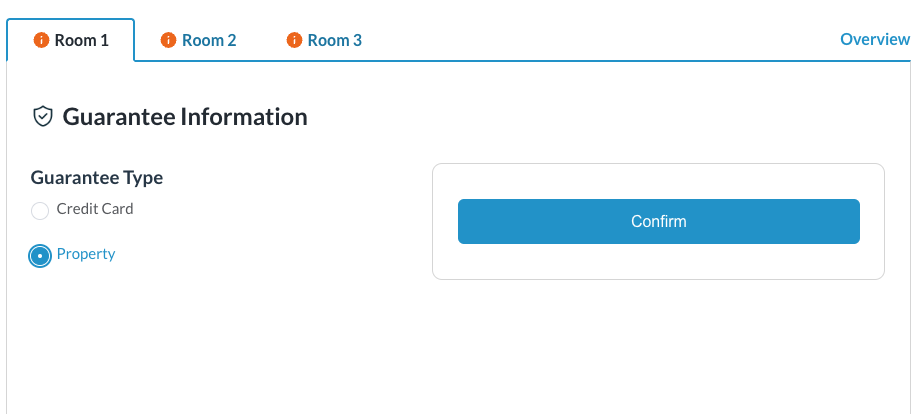Go to the Room 3 tab
The height and width of the screenshot is (414, 919).
pyautogui.click(x=334, y=40)
